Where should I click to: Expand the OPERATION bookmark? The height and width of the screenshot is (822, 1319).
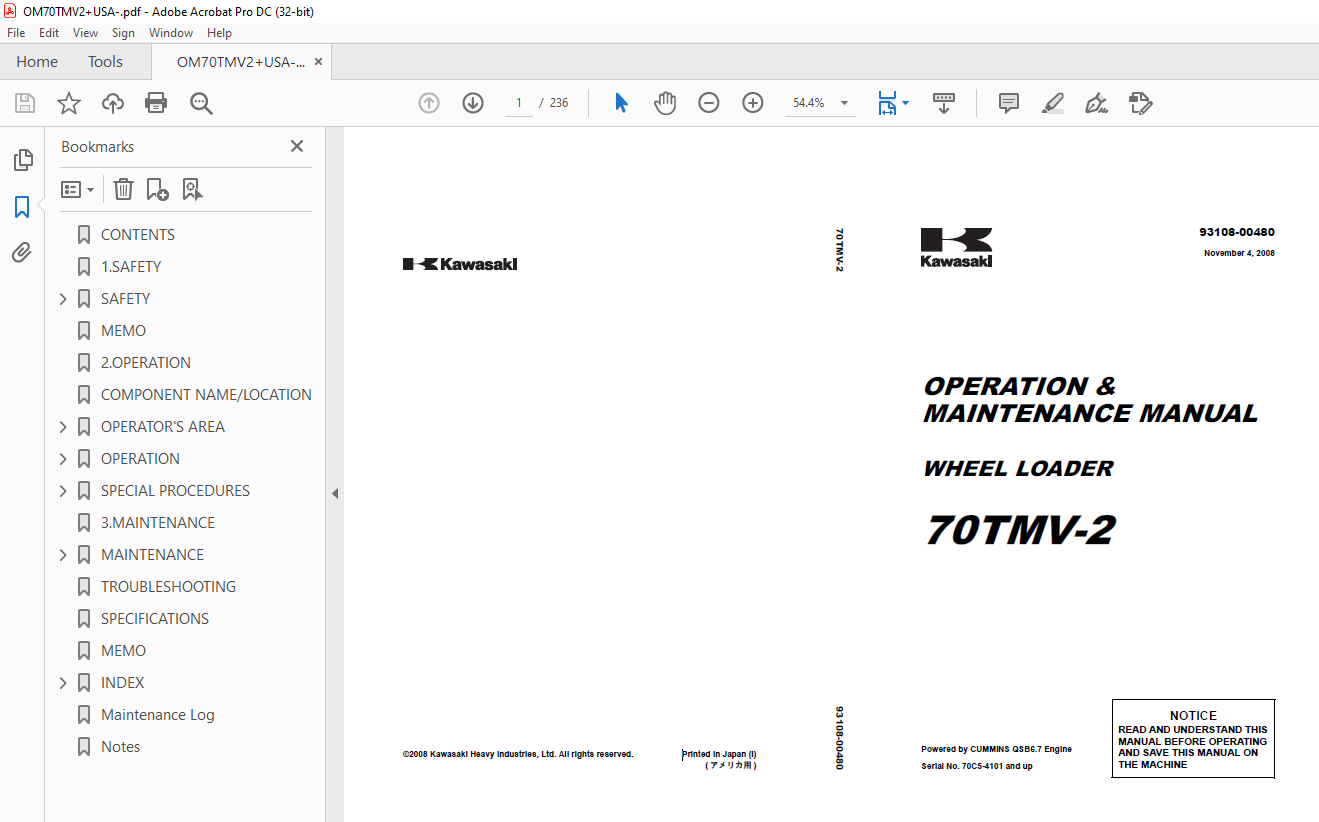click(63, 459)
